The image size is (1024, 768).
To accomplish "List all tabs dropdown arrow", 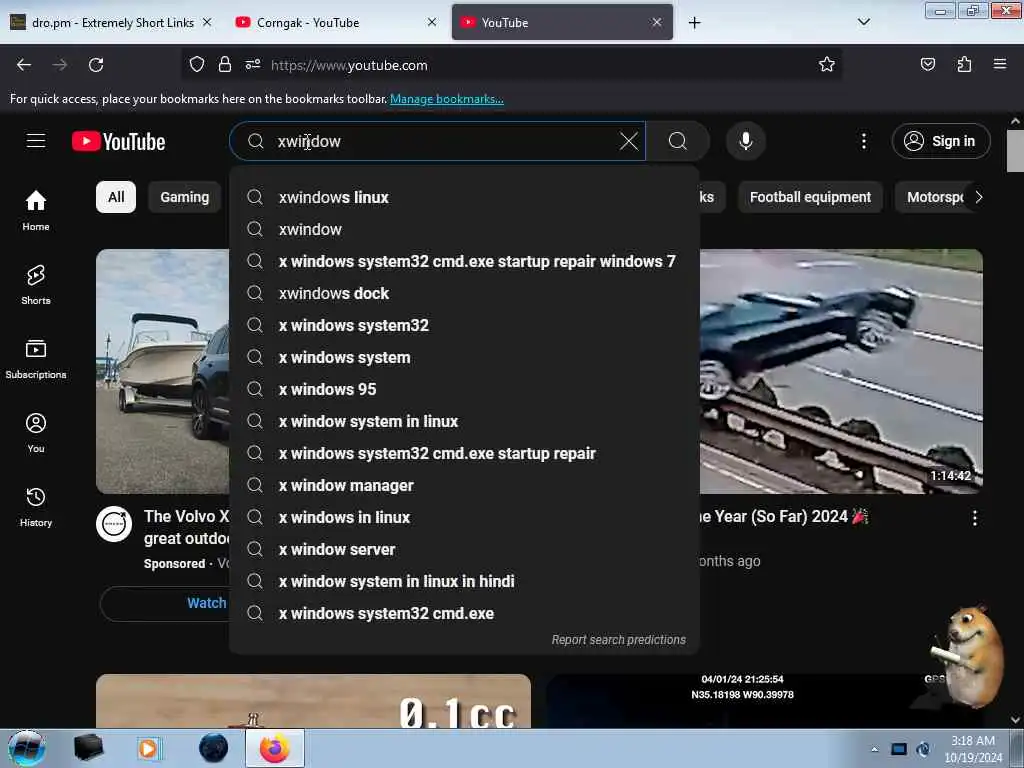I will tap(863, 22).
